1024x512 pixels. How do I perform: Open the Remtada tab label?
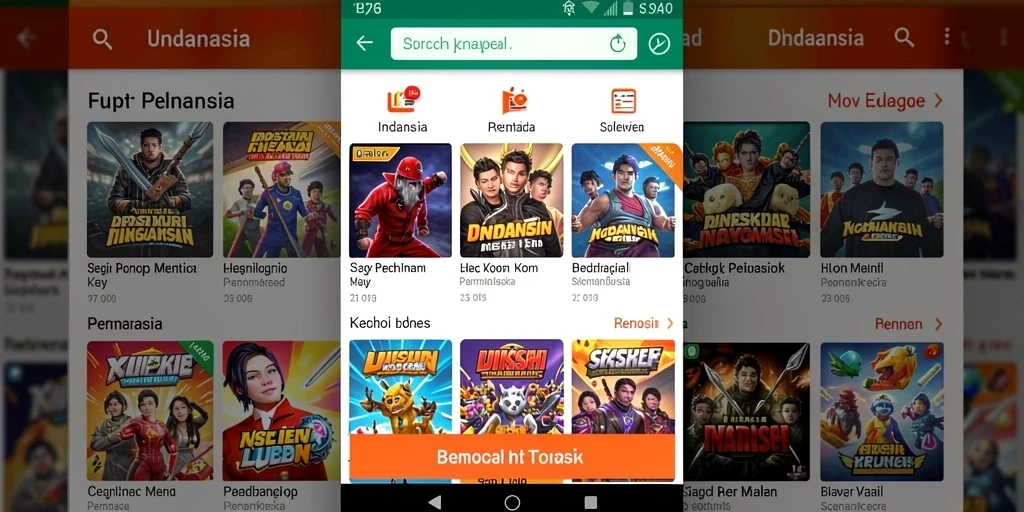point(511,127)
